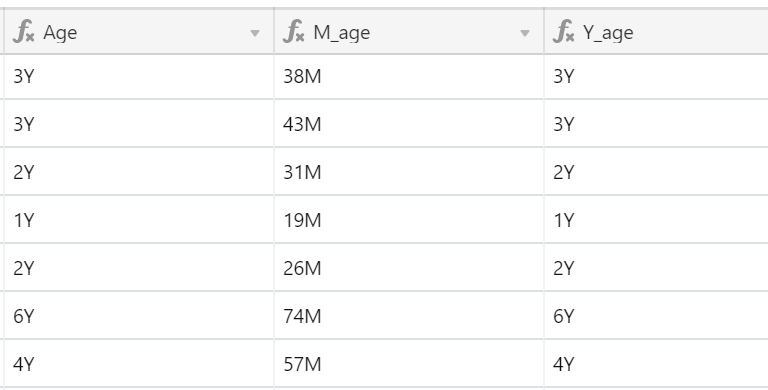Viewport: 768px width, 390px height.
Task: Select the Y_age column header label
Action: (608, 33)
